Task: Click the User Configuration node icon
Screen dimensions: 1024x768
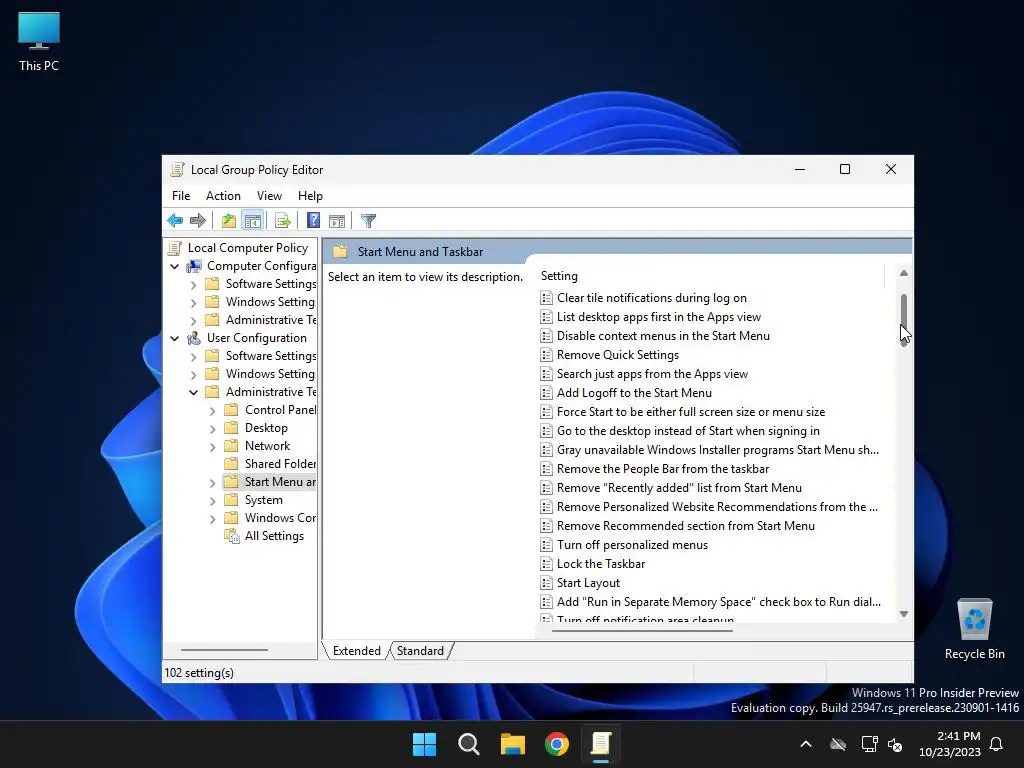Action: 194,338
